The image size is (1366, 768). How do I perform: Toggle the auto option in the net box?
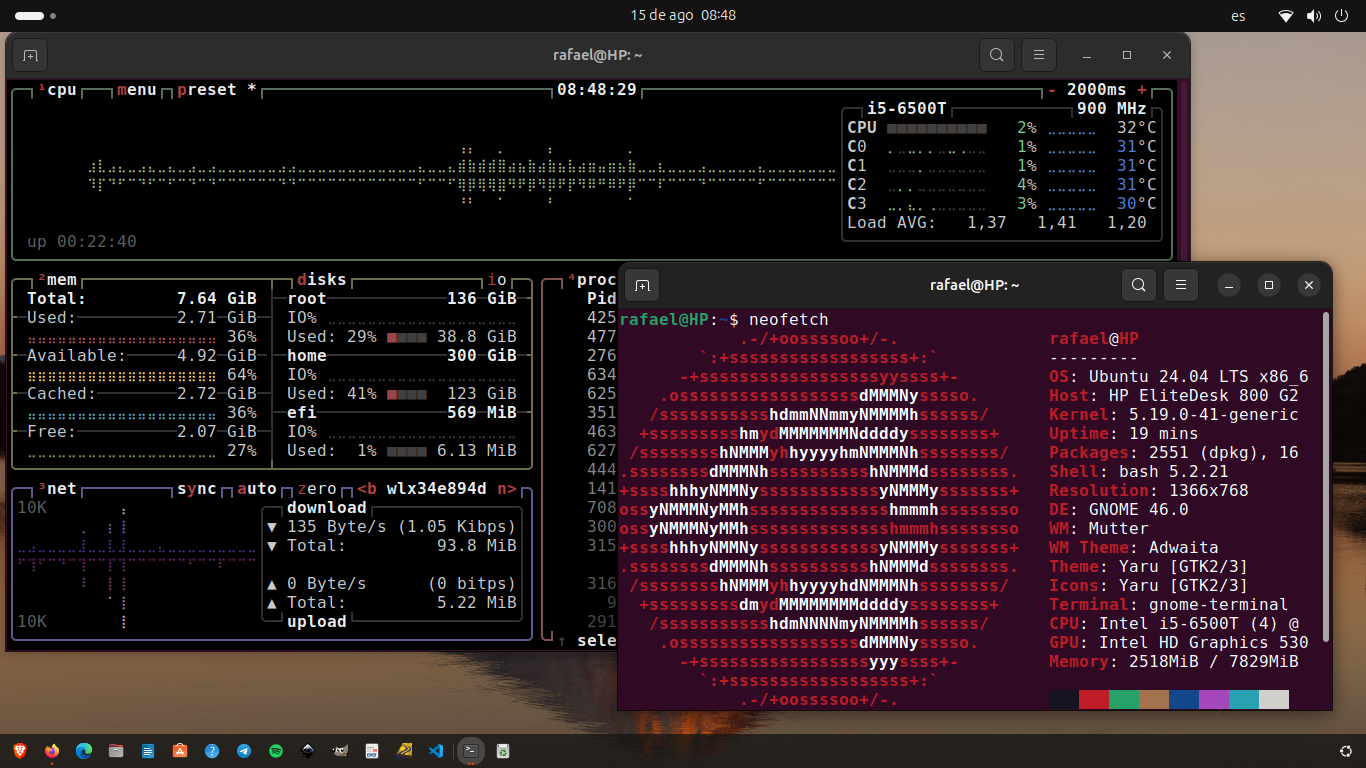[257, 489]
